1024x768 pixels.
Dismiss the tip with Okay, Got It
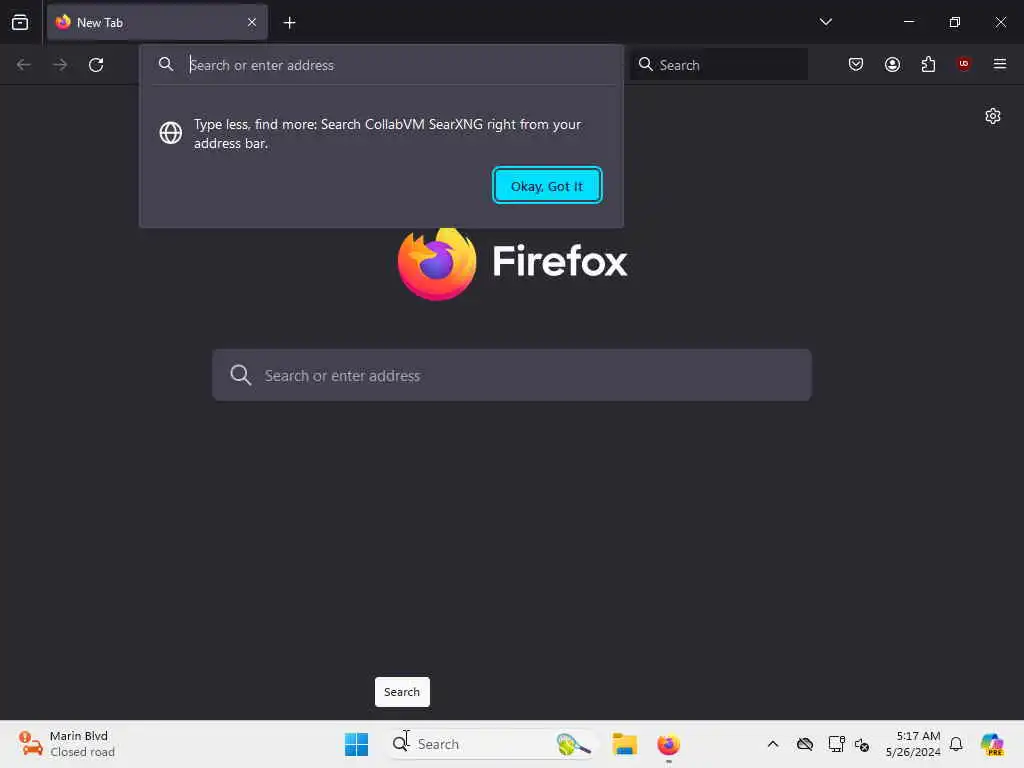[547, 186]
